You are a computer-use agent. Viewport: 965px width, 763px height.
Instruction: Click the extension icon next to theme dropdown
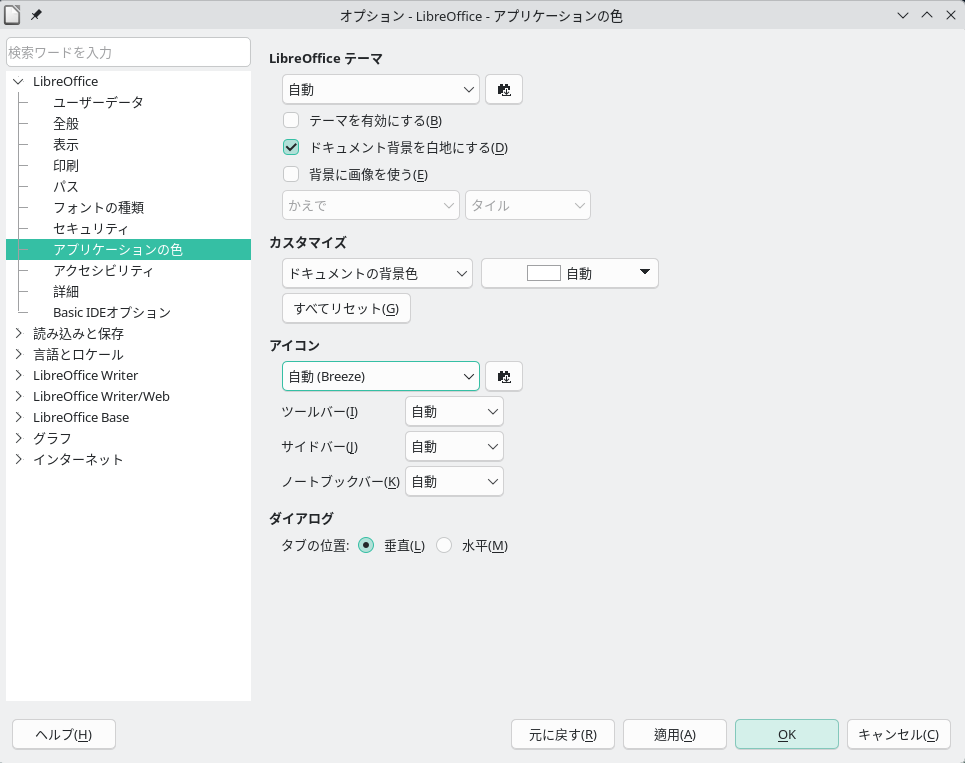pyautogui.click(x=504, y=90)
